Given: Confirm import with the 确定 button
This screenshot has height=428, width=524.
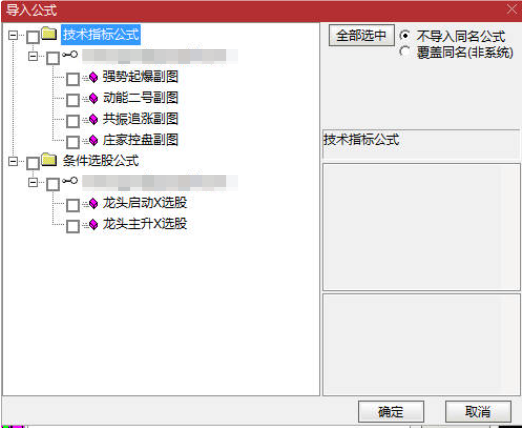Looking at the screenshot, I should click(x=391, y=412).
